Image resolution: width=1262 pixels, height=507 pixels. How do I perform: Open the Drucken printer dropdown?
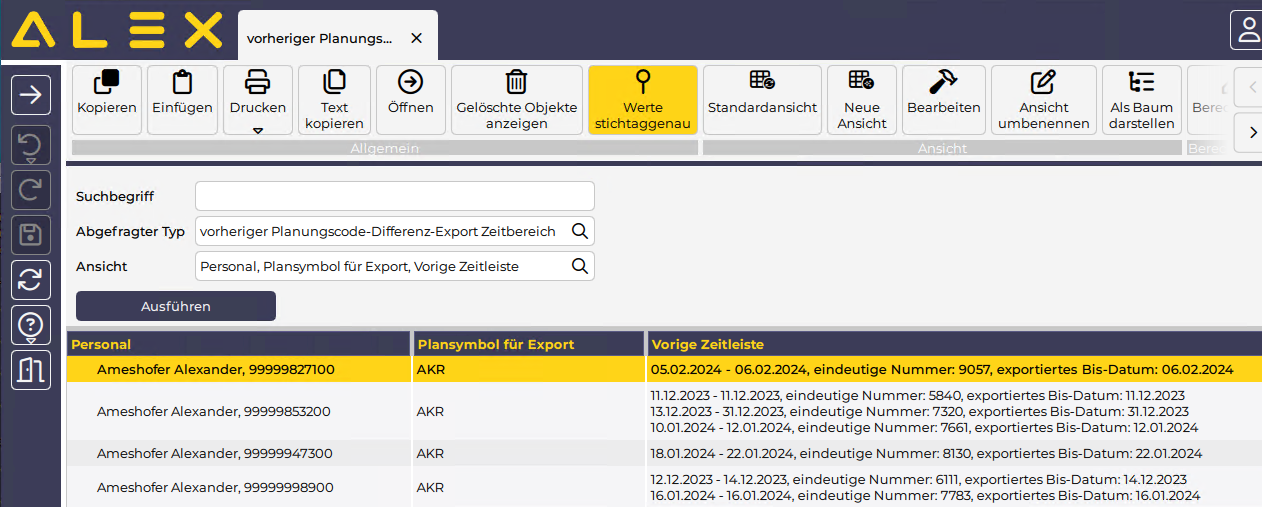coord(258,100)
